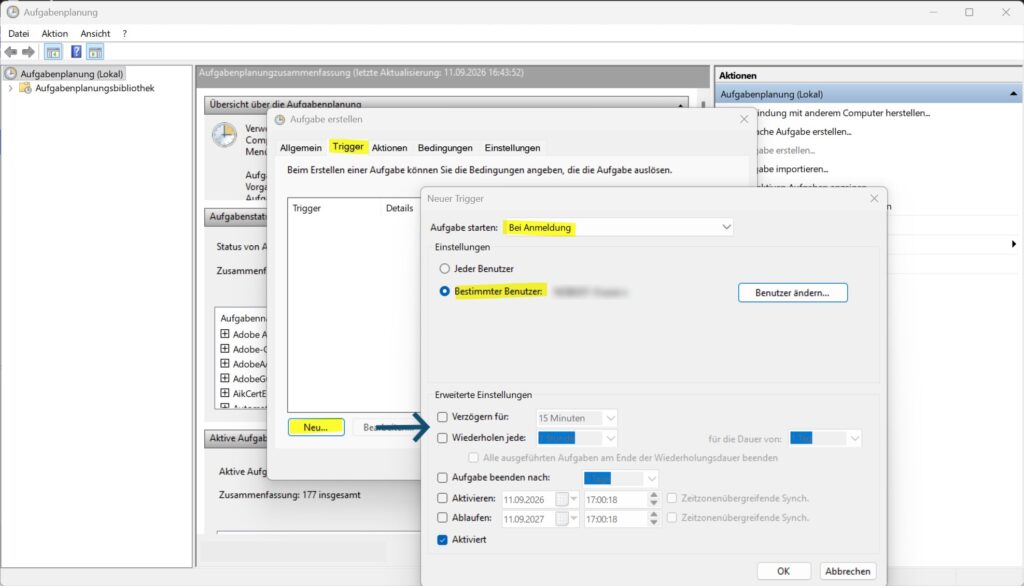
Task: Open the Ansicht menu
Action: tap(95, 33)
